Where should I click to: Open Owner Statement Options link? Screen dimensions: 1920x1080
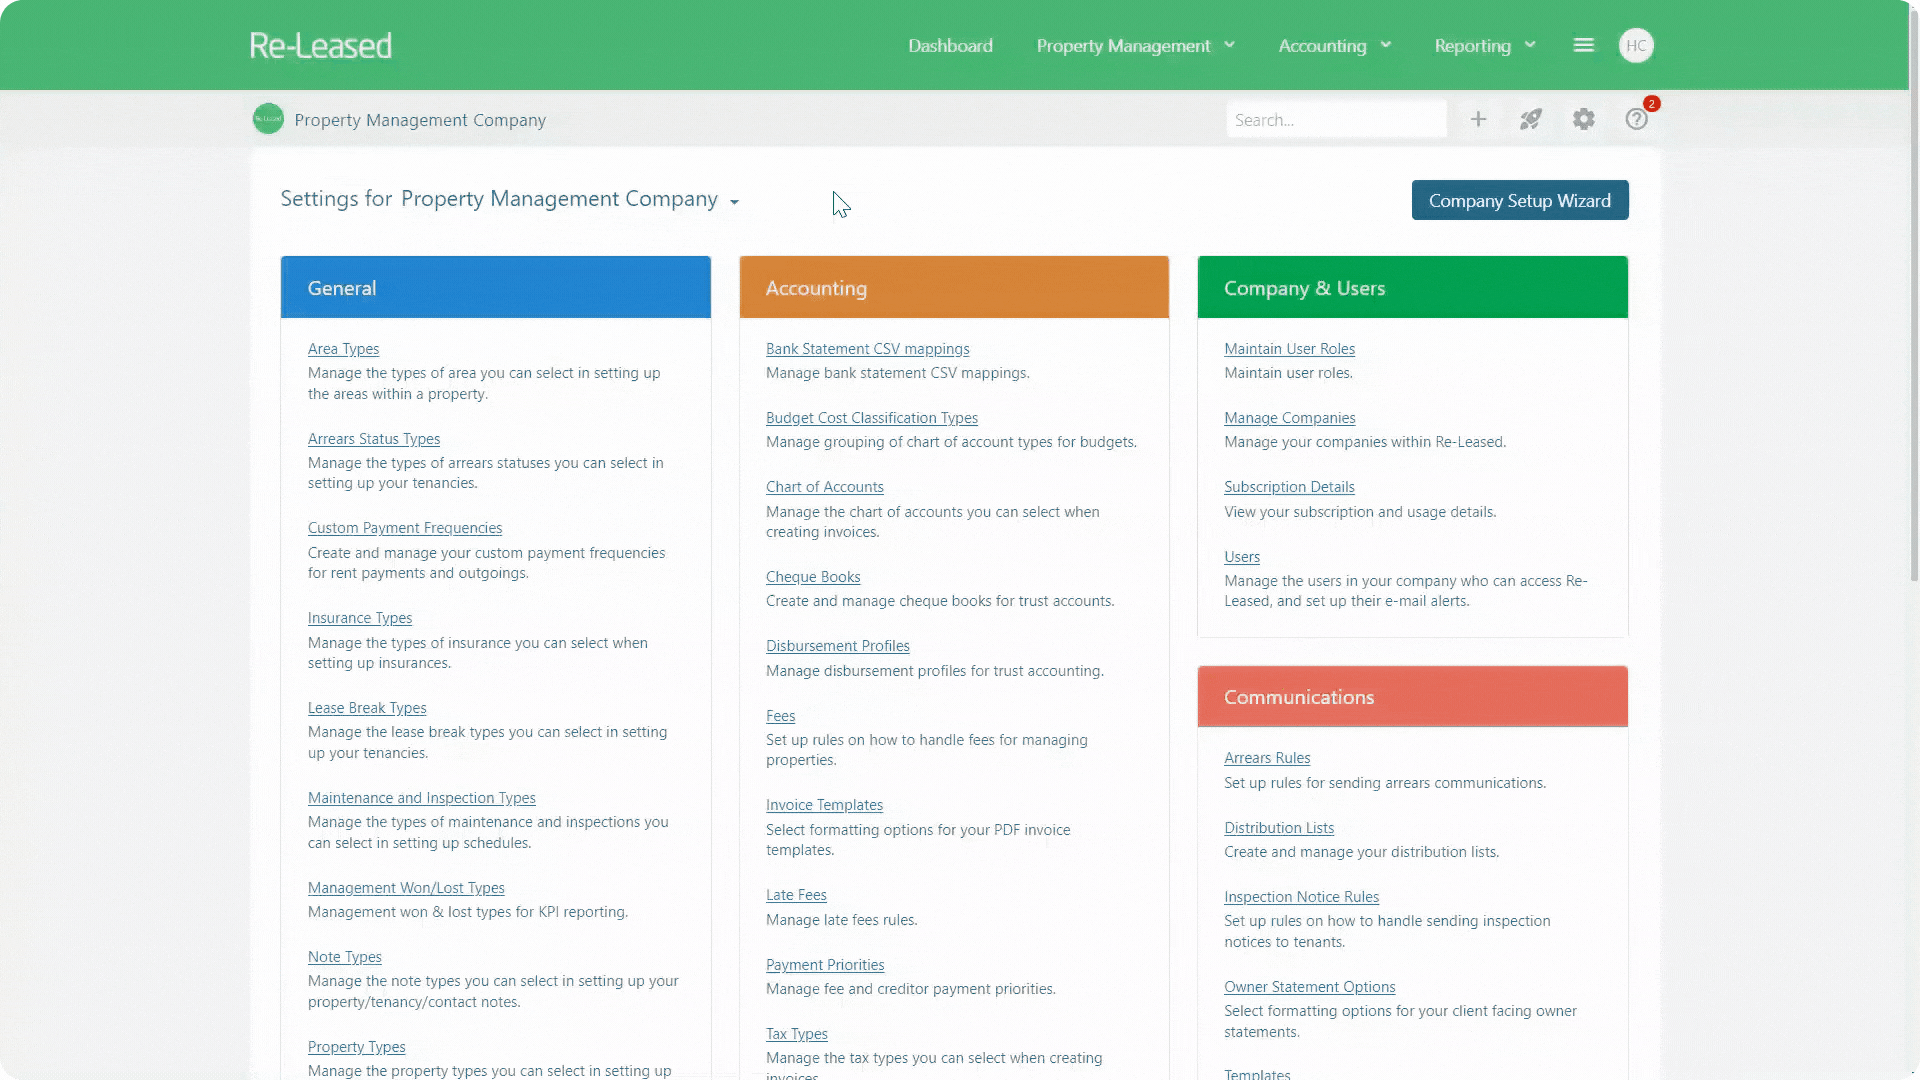click(1309, 986)
